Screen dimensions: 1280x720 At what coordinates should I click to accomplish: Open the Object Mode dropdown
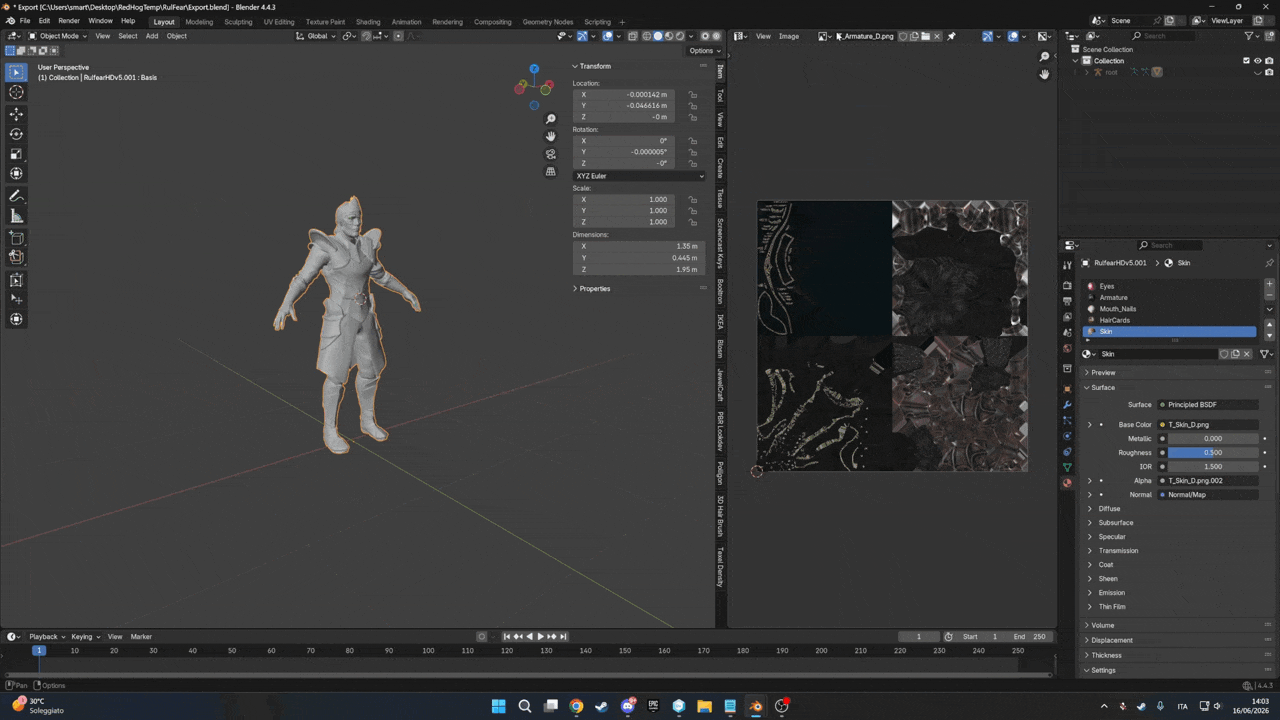pos(57,36)
